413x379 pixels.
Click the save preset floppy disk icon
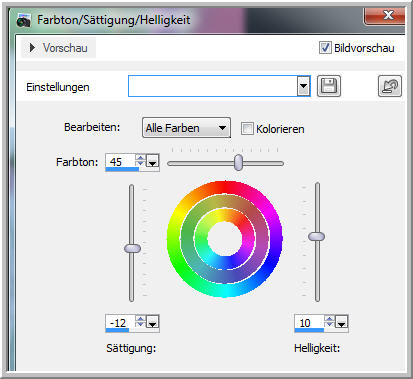pyautogui.click(x=329, y=86)
